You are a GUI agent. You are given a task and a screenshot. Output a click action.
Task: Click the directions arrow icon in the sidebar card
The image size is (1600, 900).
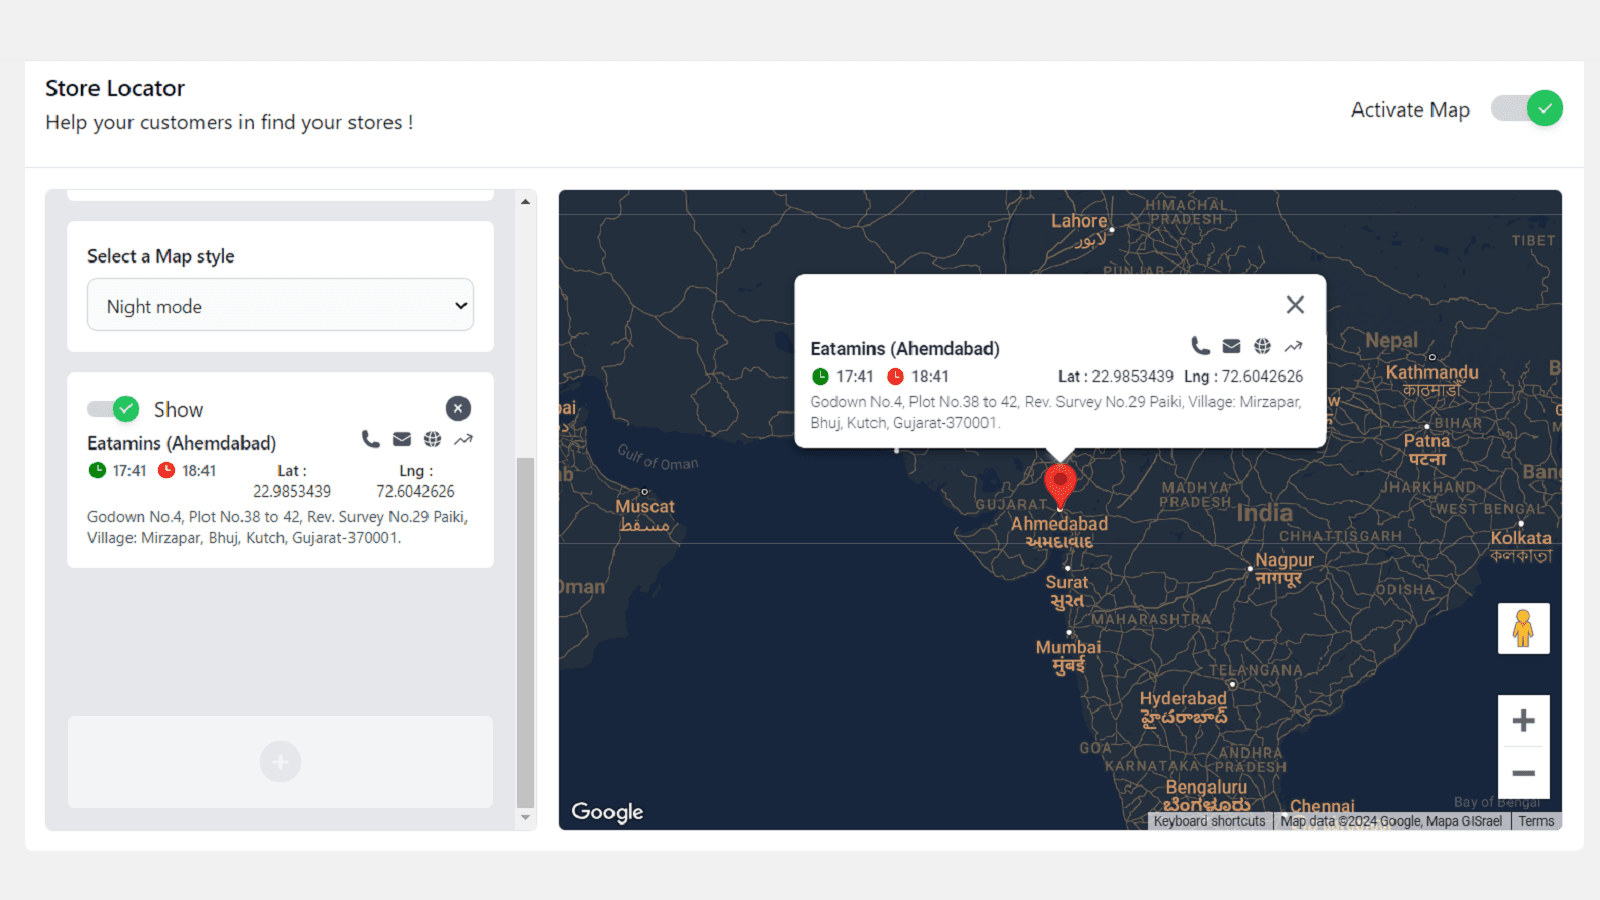pyautogui.click(x=463, y=439)
